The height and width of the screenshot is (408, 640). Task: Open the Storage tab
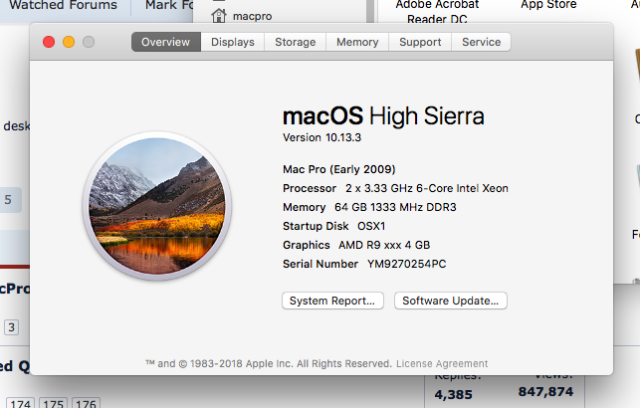(x=295, y=42)
